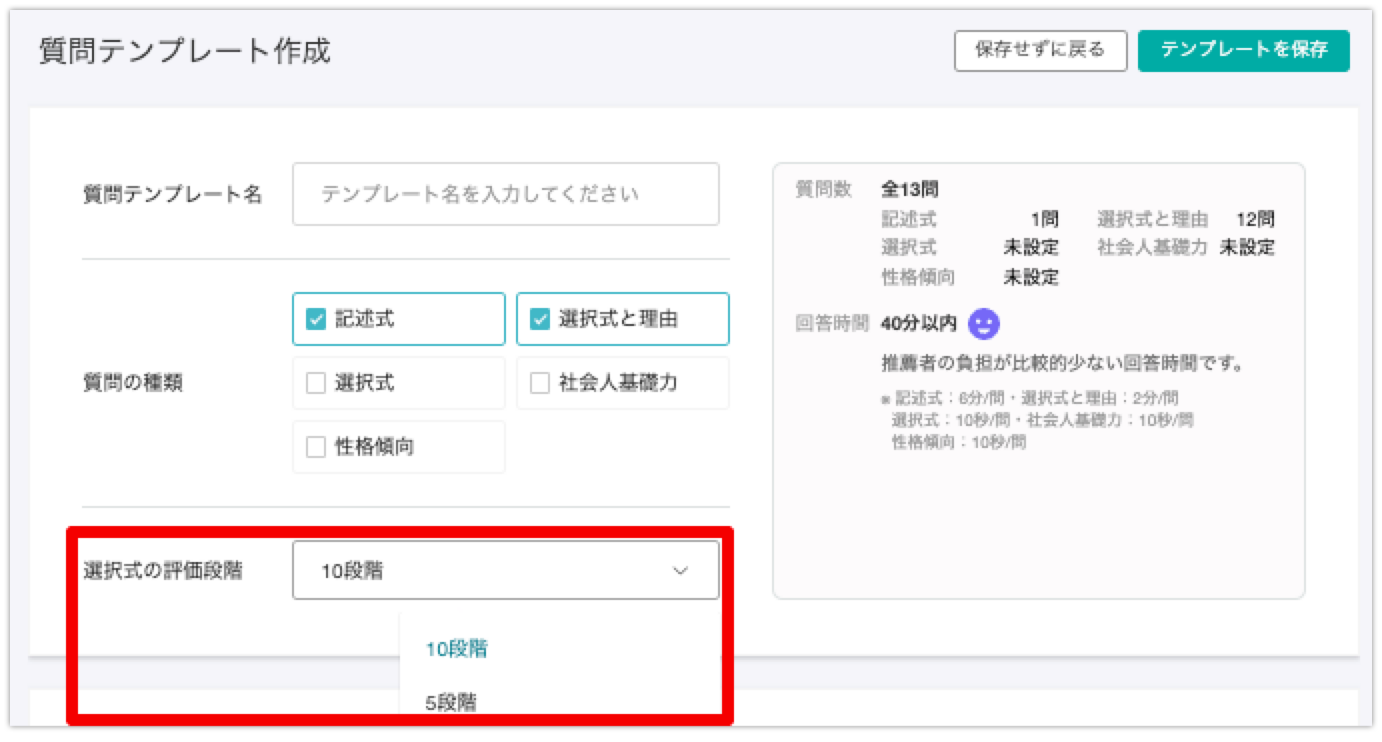Click the 質問の種類 label
The image size is (1382, 742).
click(132, 383)
